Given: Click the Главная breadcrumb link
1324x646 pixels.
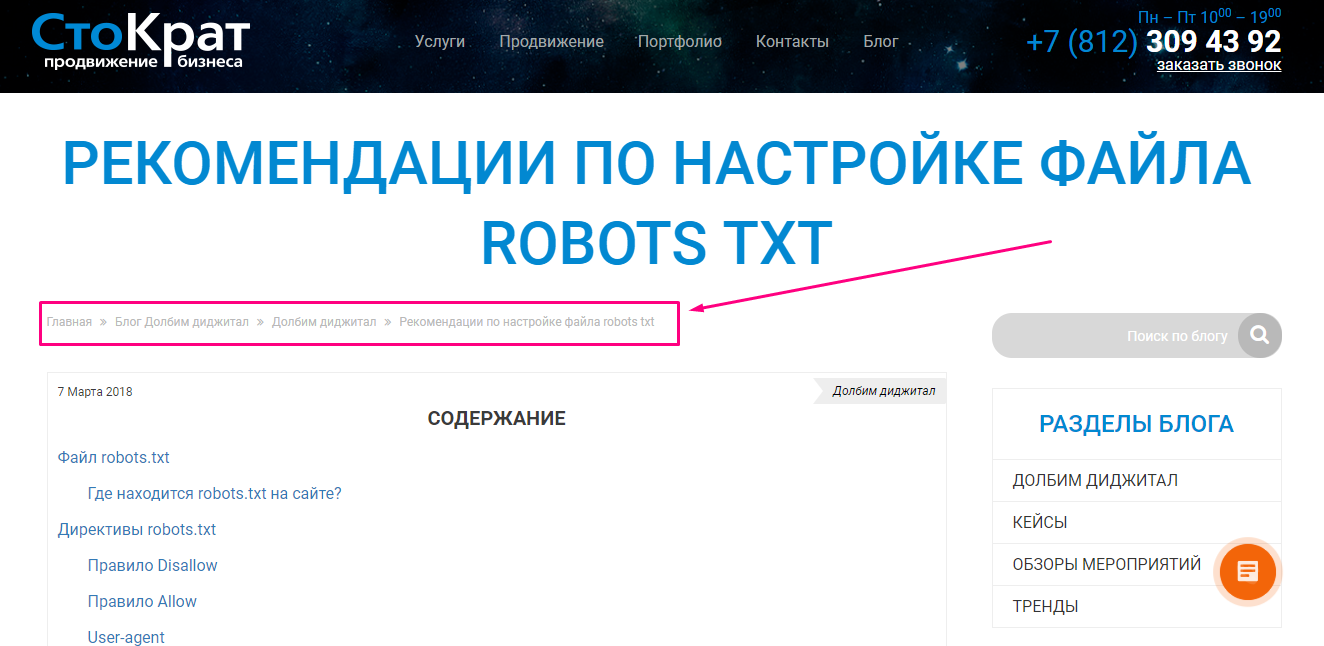Looking at the screenshot, I should click(x=69, y=322).
